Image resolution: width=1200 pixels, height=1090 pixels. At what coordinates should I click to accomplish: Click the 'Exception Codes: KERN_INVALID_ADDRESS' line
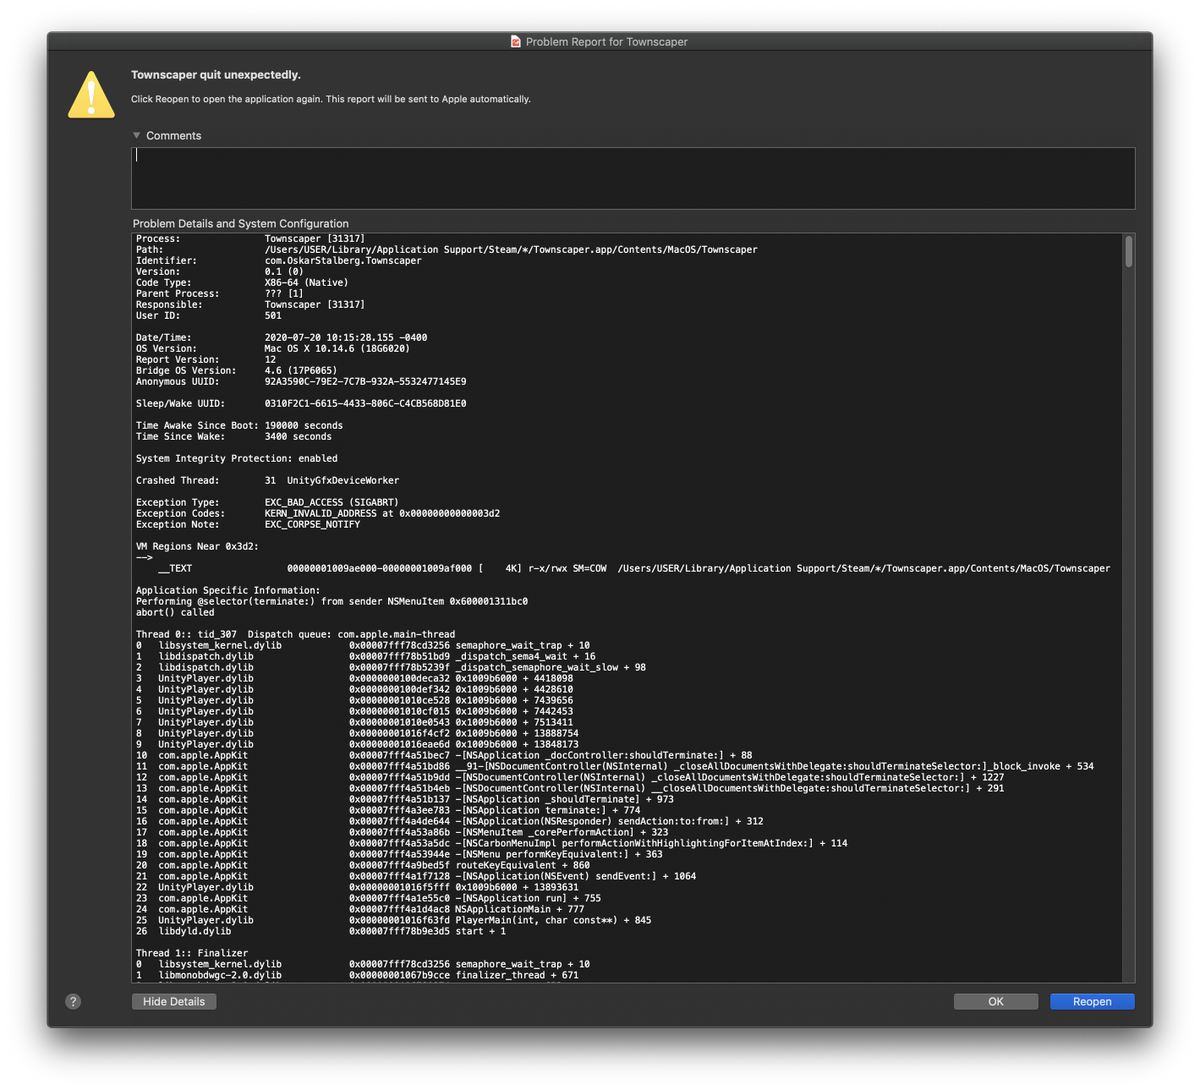pyautogui.click(x=318, y=514)
